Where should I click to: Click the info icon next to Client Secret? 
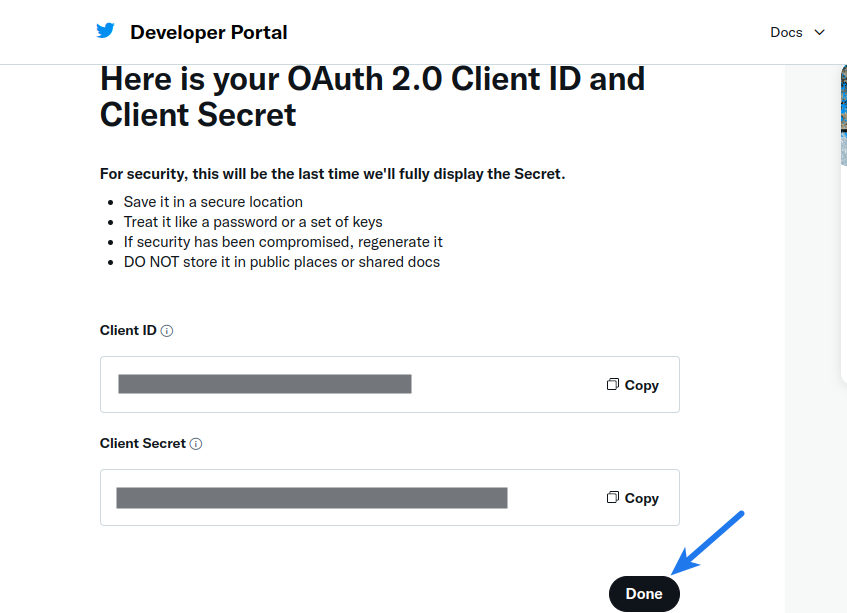tap(196, 444)
